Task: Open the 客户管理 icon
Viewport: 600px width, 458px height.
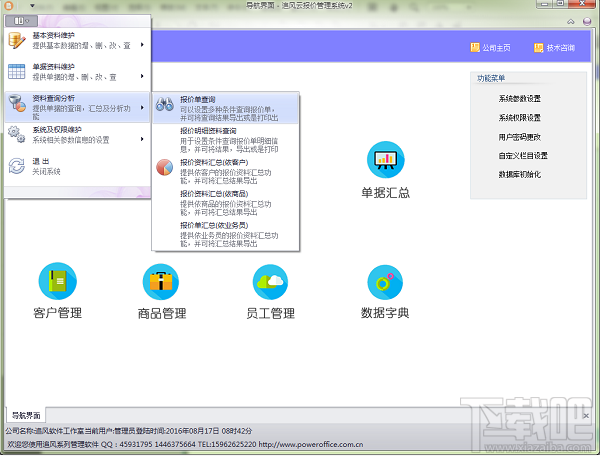Action: tap(58, 281)
